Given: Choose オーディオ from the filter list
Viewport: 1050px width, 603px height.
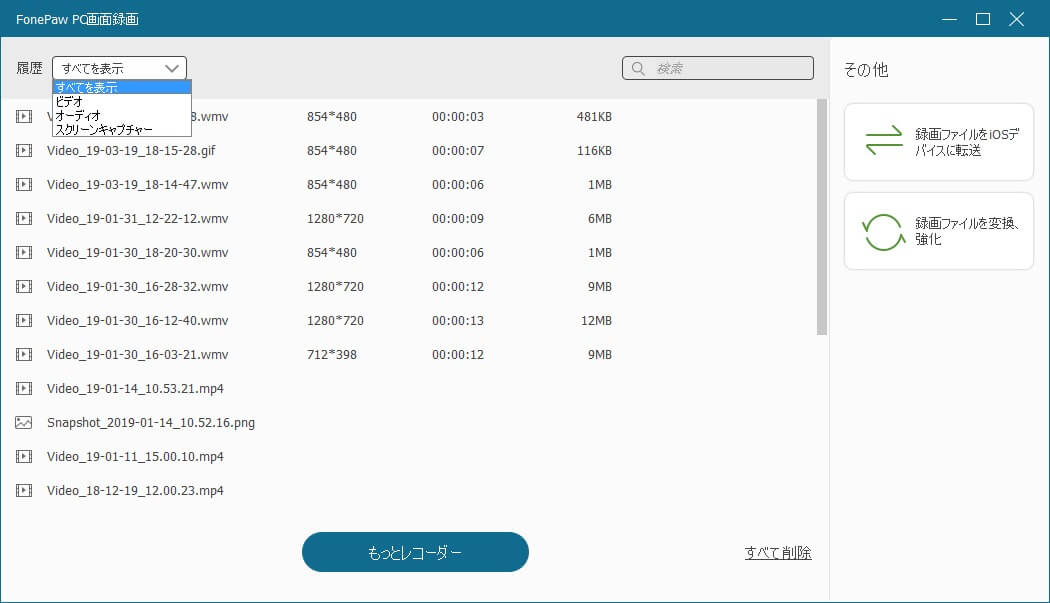Looking at the screenshot, I should point(123,116).
